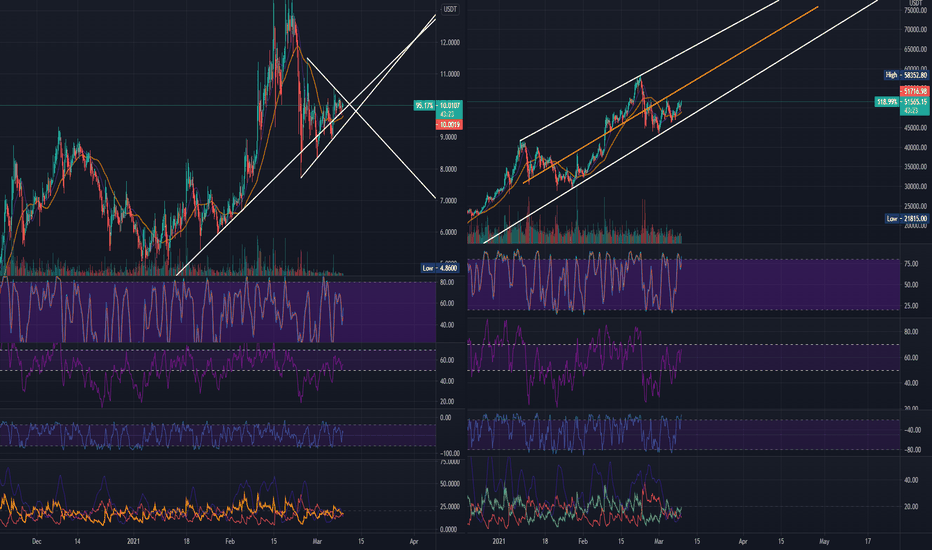Click the green 51565.15 current price tag

915,102
